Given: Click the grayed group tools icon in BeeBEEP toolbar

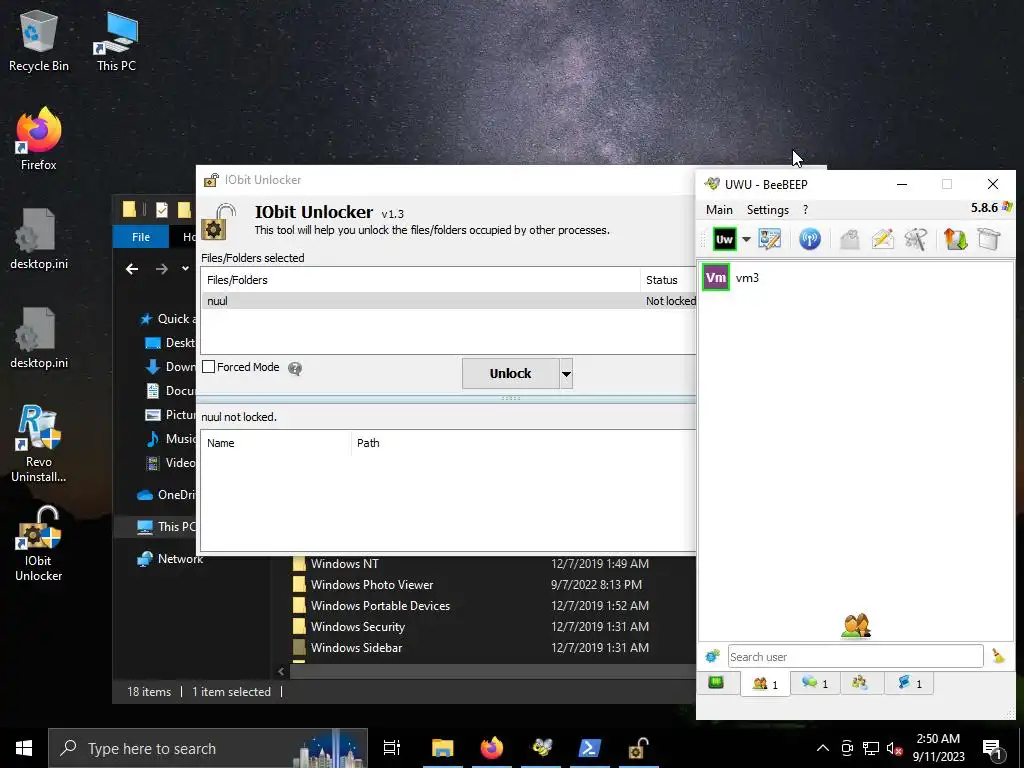Looking at the screenshot, I should tap(916, 239).
